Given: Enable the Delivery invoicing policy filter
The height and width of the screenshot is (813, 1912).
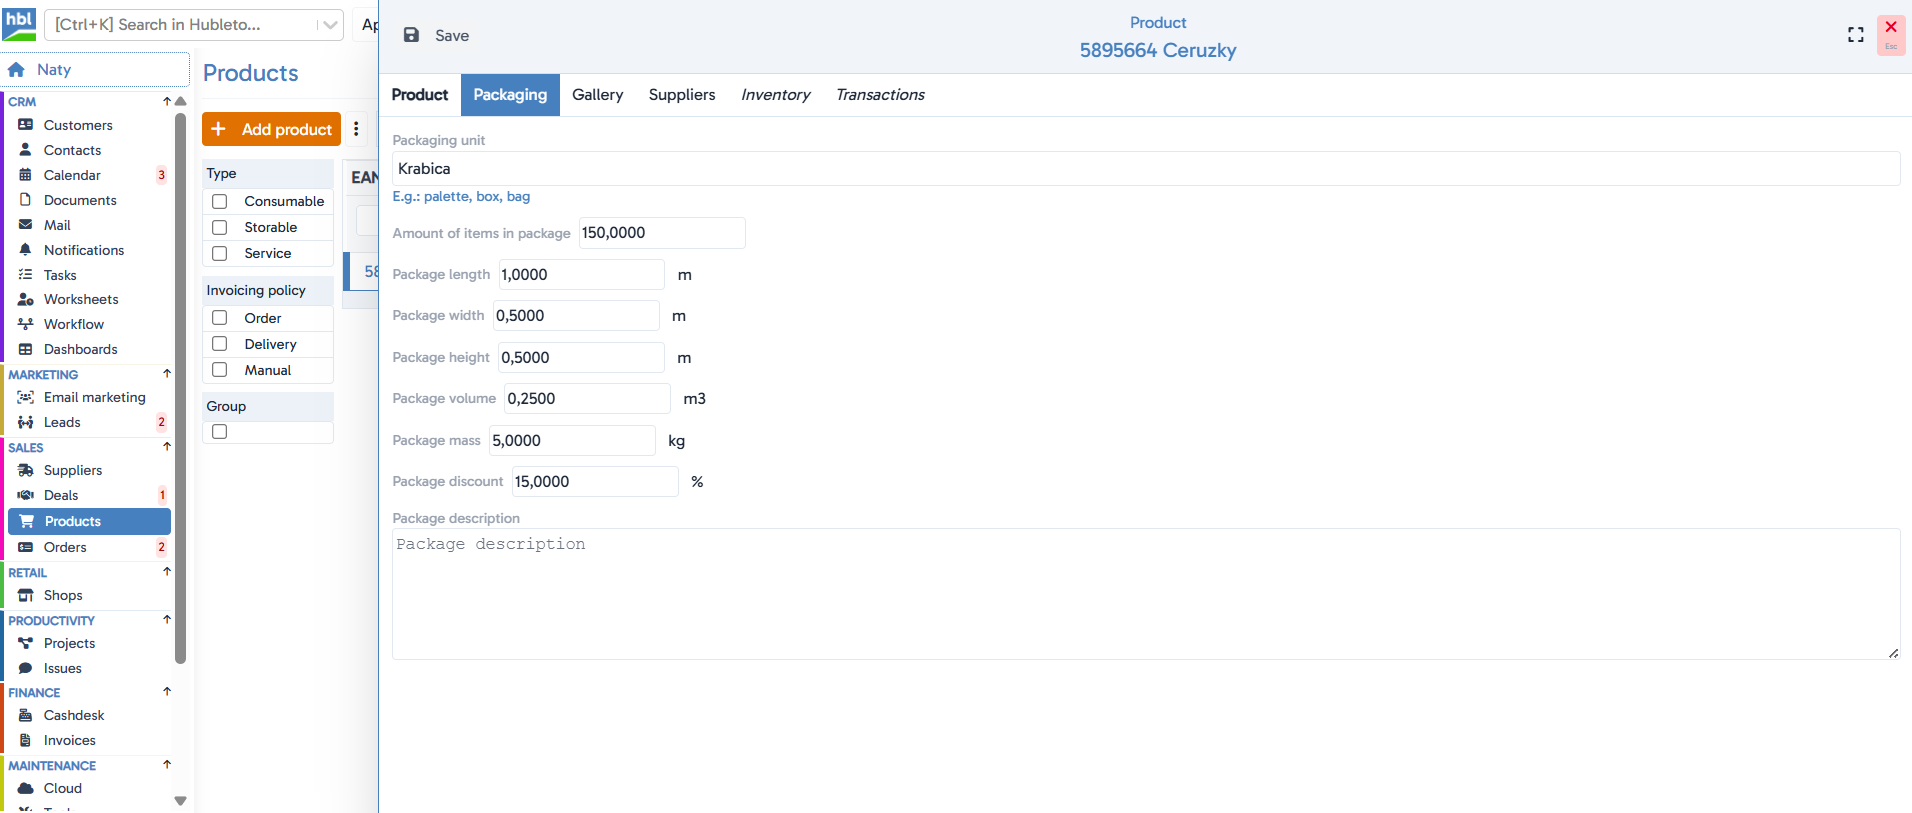Looking at the screenshot, I should click(x=220, y=344).
